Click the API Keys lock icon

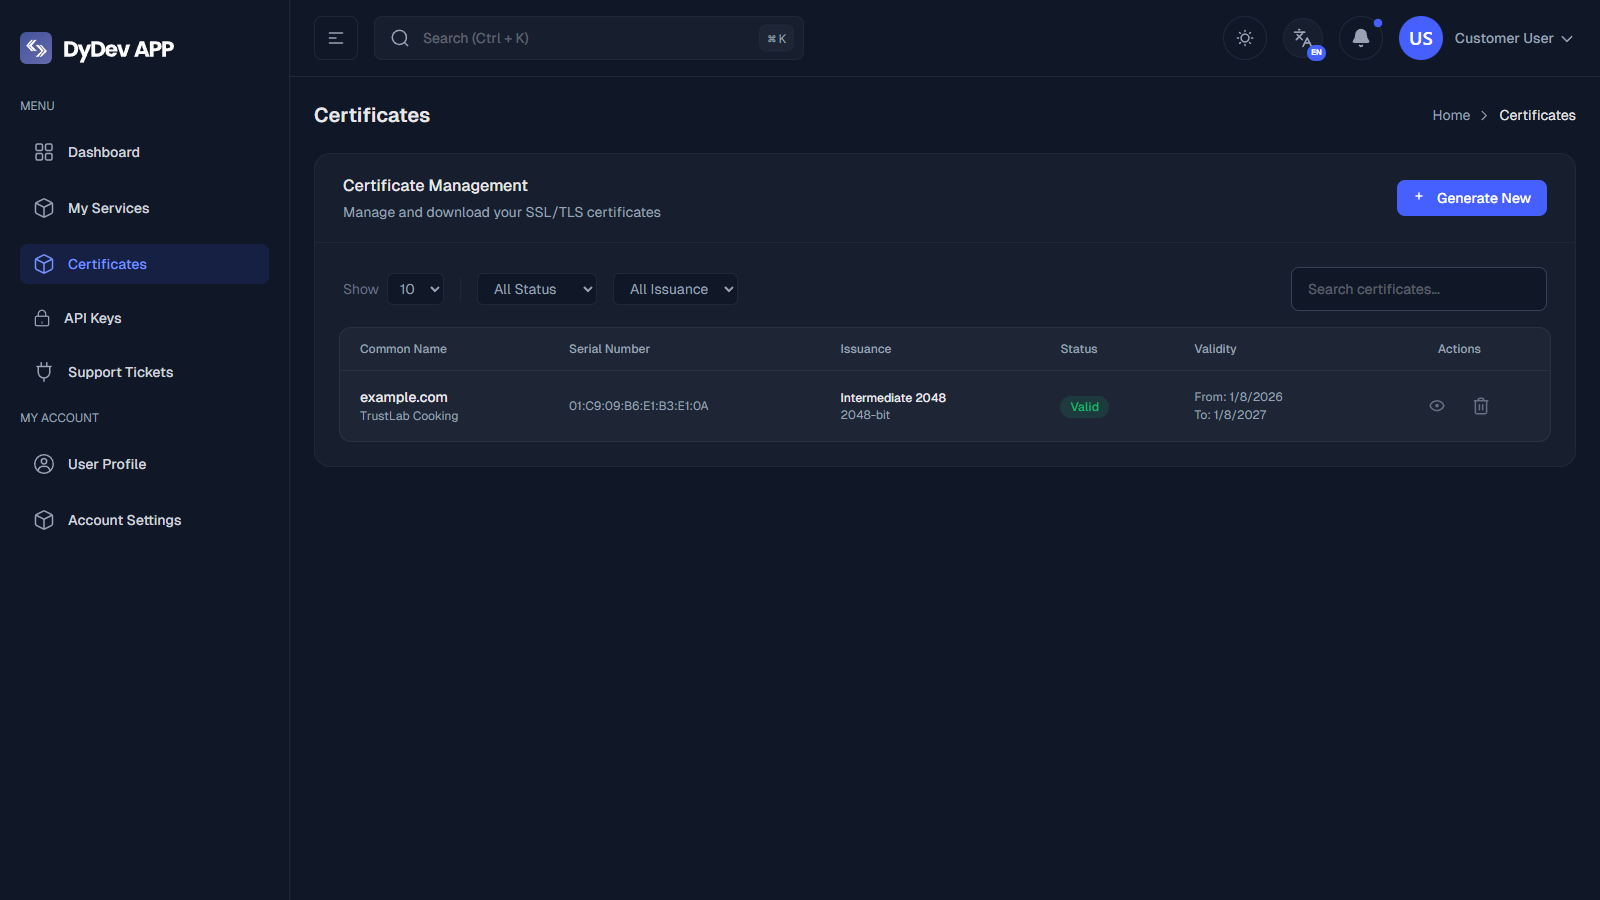click(42, 318)
